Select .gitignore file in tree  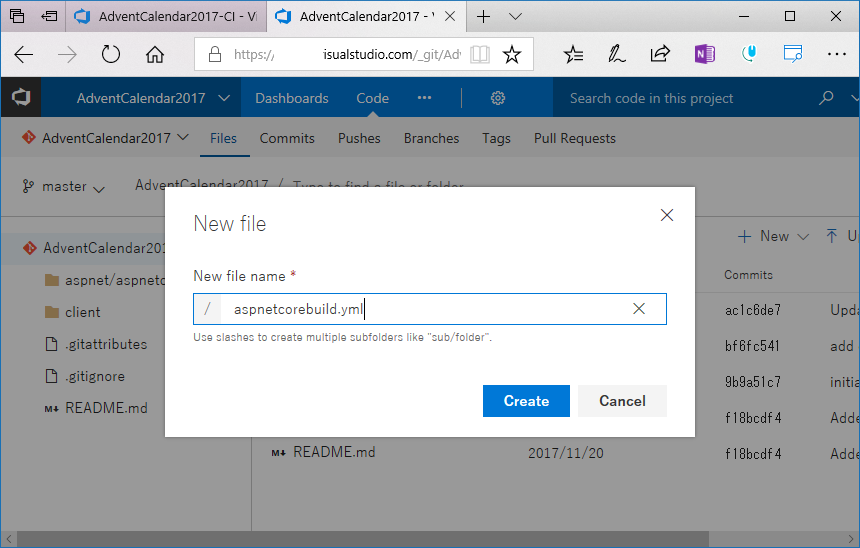coord(84,376)
